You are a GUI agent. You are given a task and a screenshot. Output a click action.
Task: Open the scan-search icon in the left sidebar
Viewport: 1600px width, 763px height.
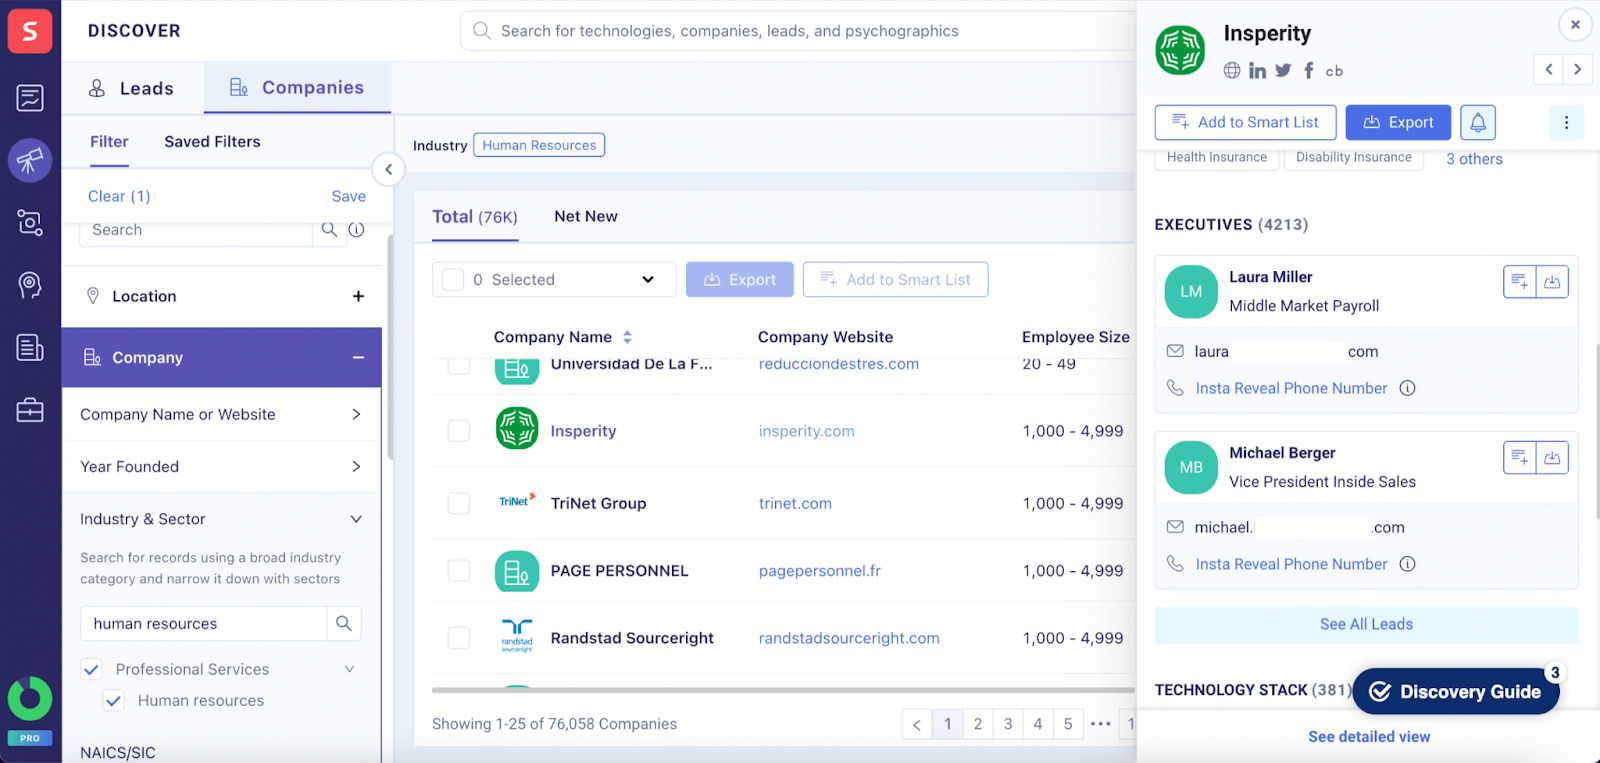click(x=30, y=223)
